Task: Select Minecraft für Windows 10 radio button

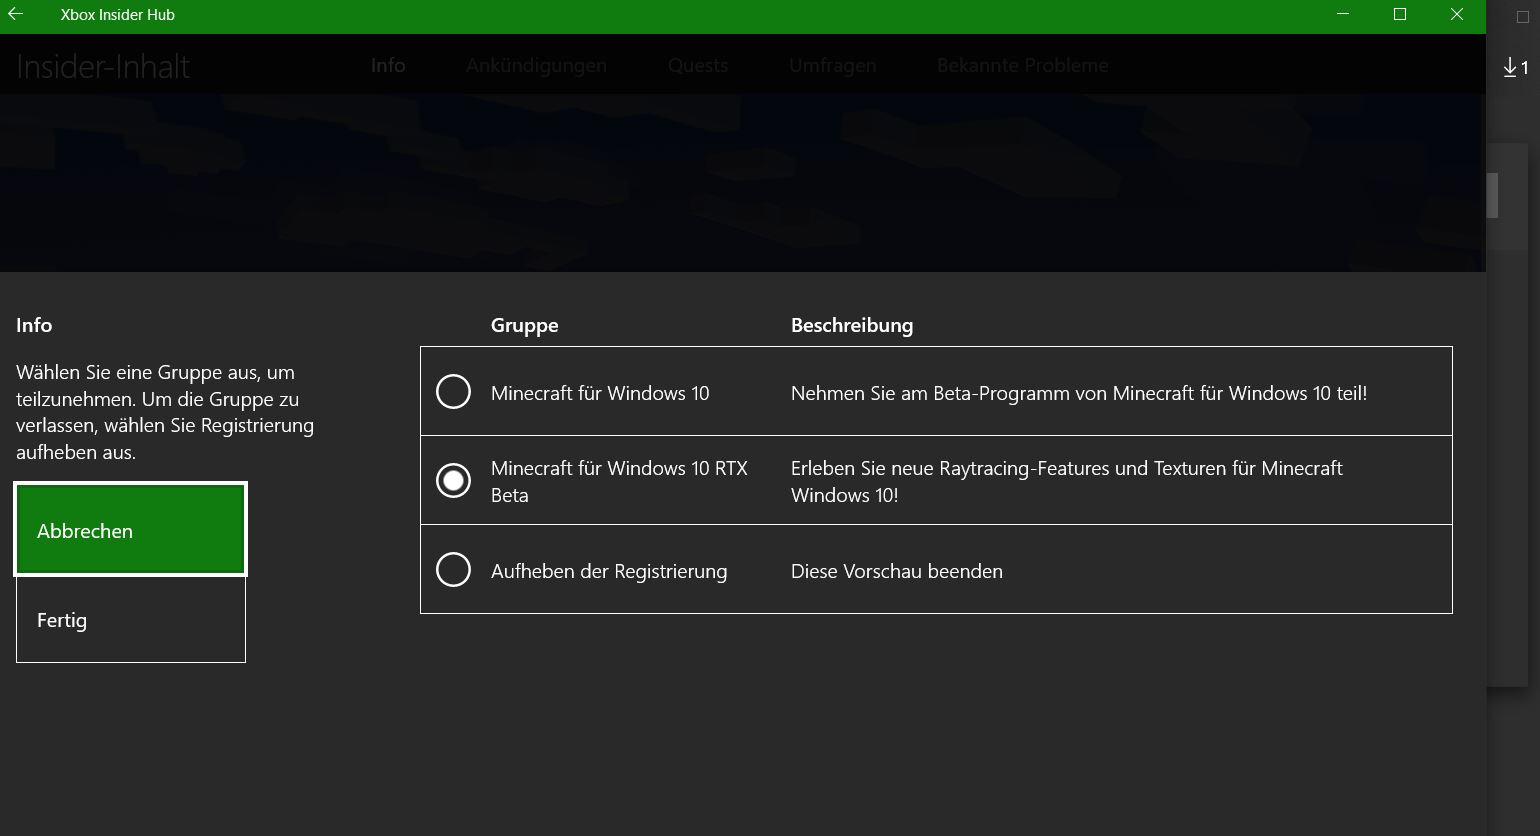Action: [453, 392]
